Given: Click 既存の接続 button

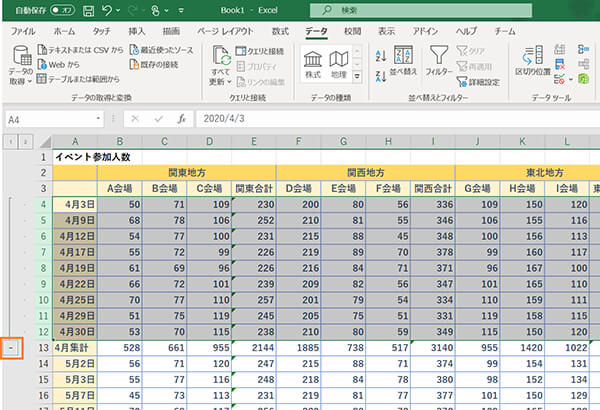Looking at the screenshot, I should (154, 64).
